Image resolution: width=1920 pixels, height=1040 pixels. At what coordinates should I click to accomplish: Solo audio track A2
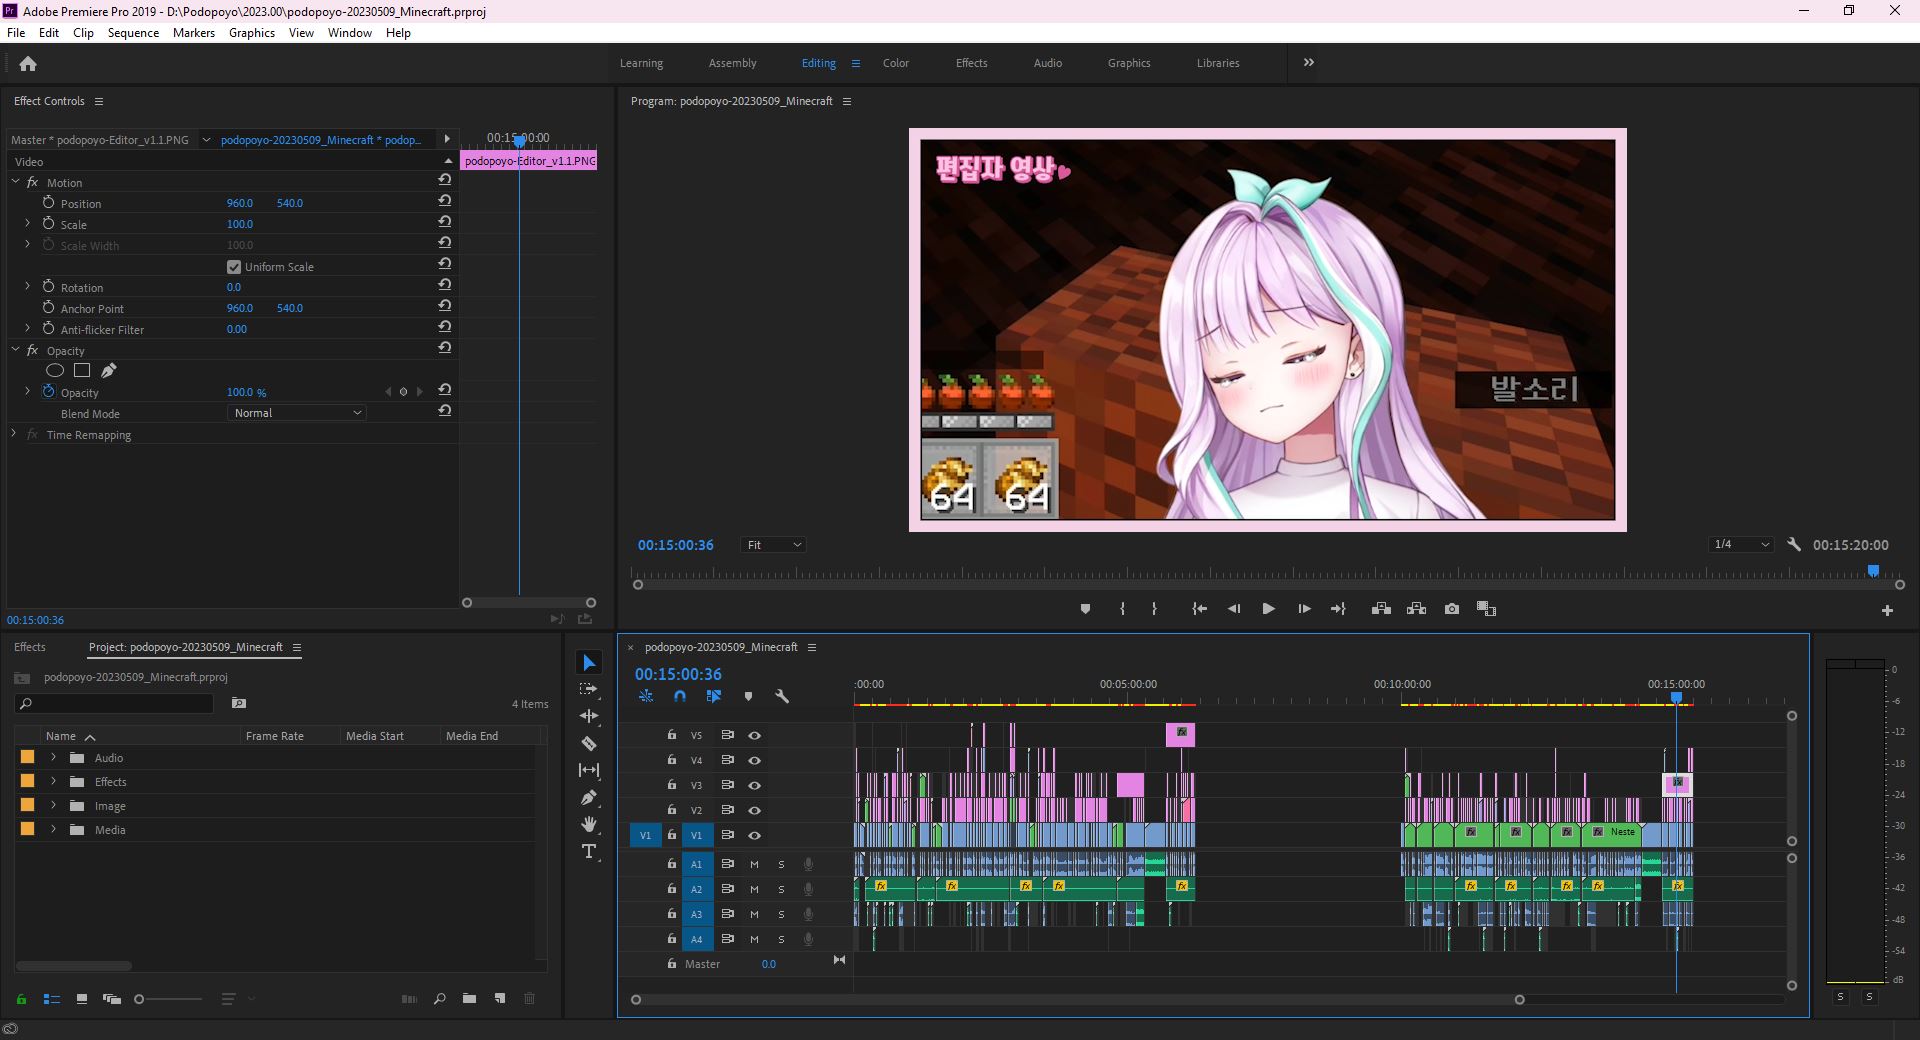tap(781, 889)
